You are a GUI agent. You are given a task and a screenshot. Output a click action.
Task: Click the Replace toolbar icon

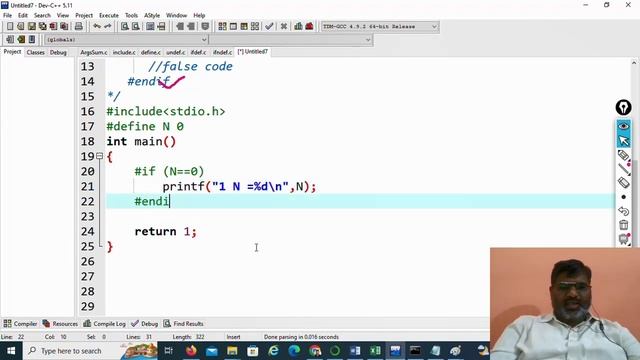[136, 27]
